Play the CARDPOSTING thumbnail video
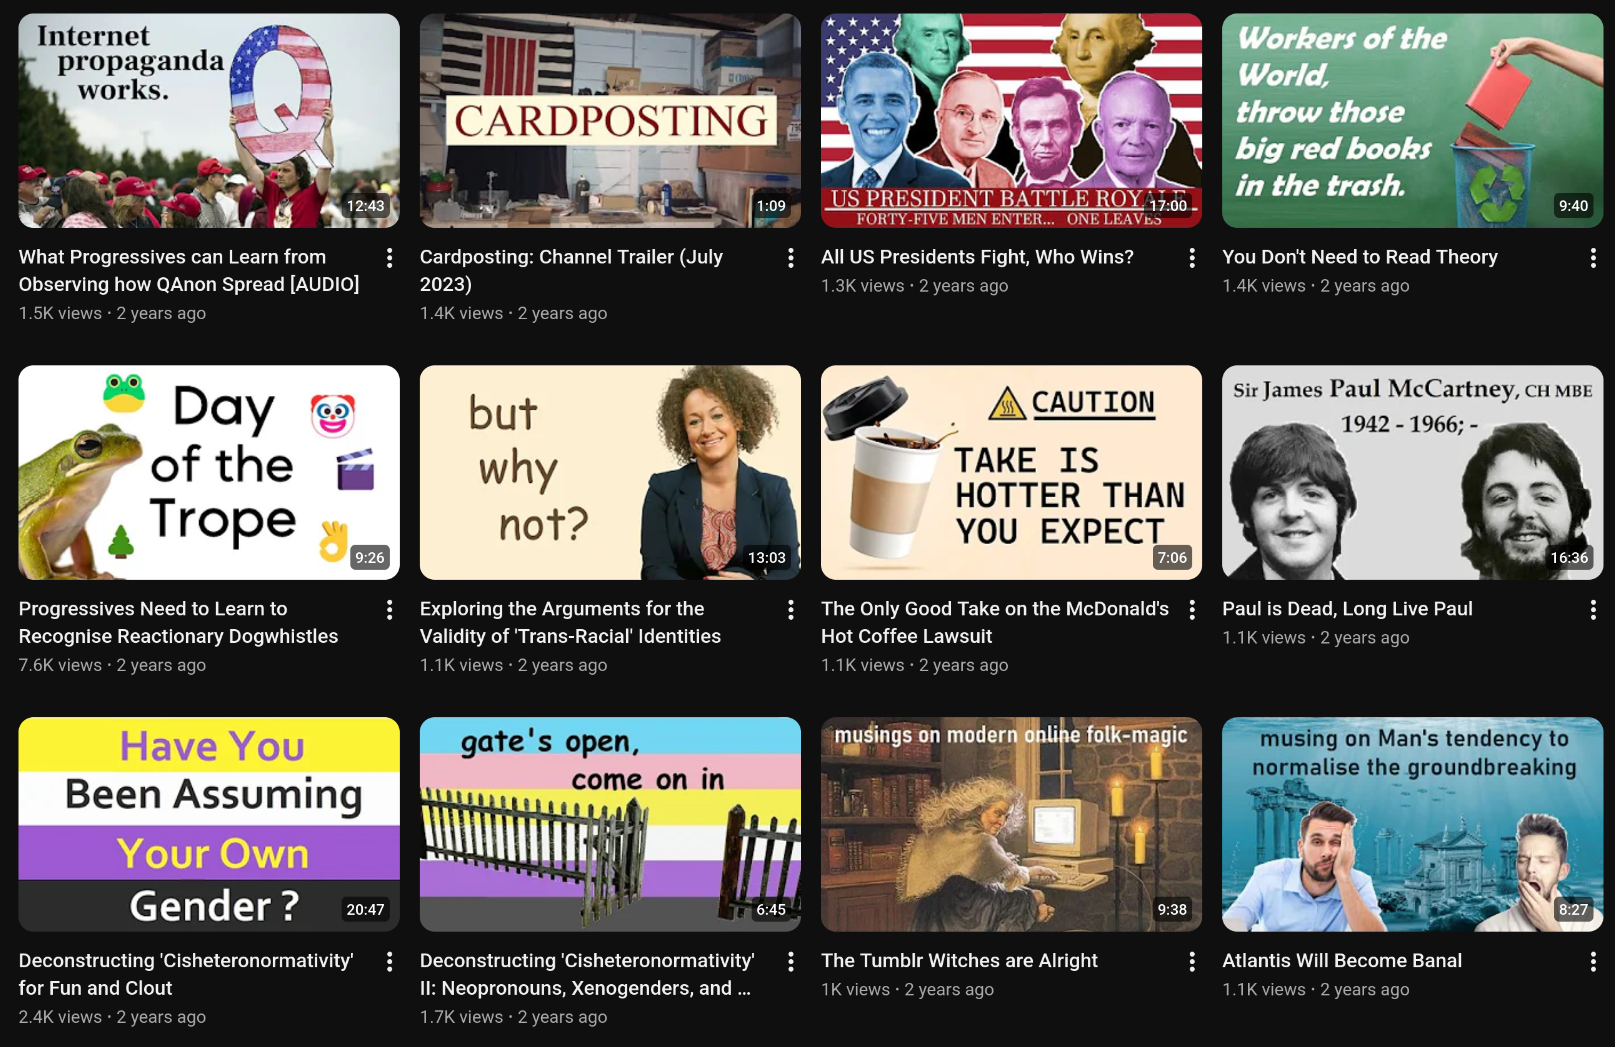The height and width of the screenshot is (1047, 1615). (x=610, y=120)
